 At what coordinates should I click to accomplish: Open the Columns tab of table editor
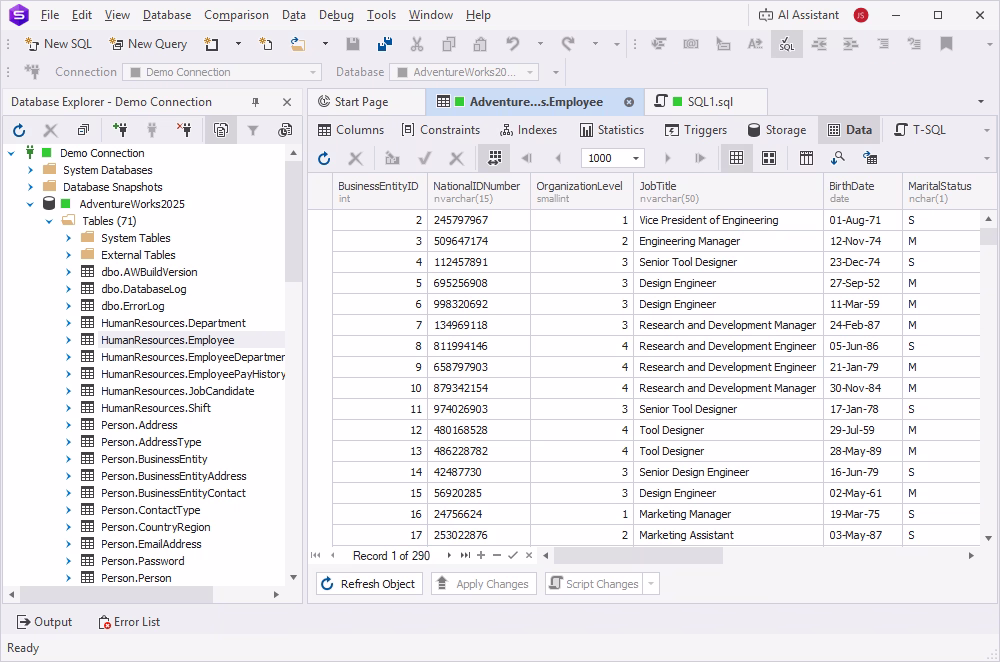[351, 130]
